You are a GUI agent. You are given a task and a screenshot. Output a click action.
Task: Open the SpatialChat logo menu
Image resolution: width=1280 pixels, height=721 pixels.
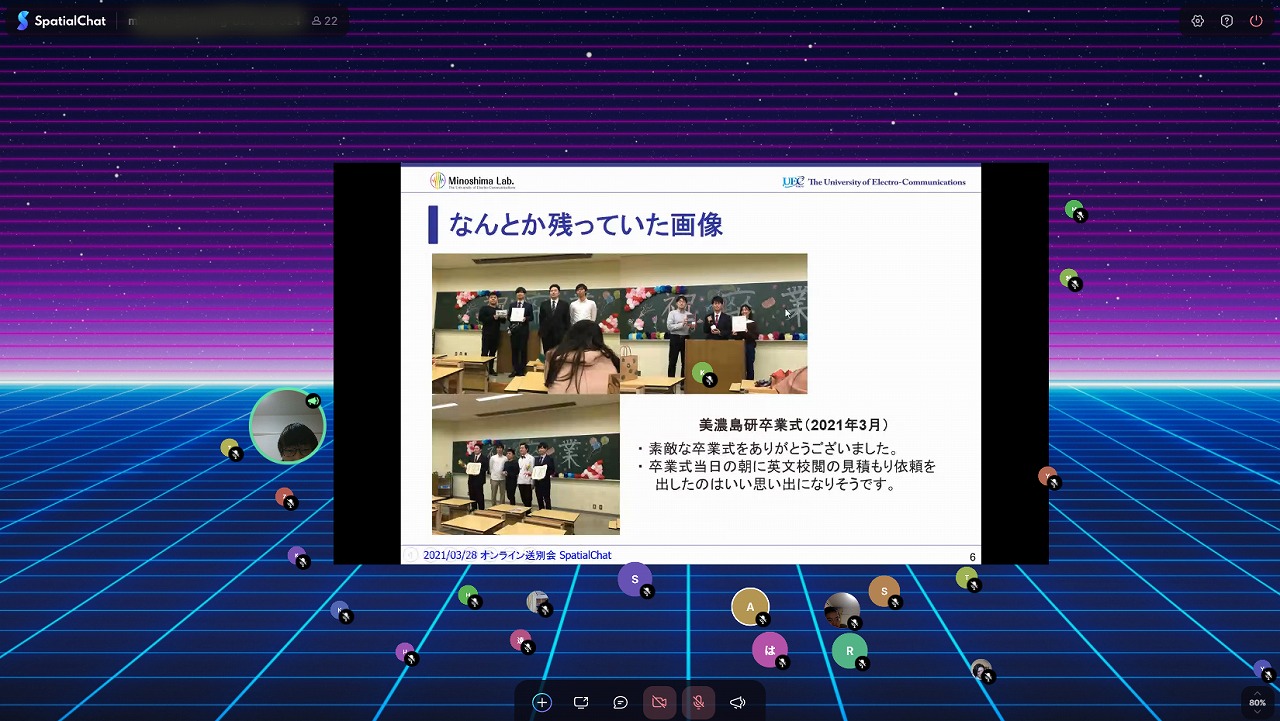click(x=61, y=21)
